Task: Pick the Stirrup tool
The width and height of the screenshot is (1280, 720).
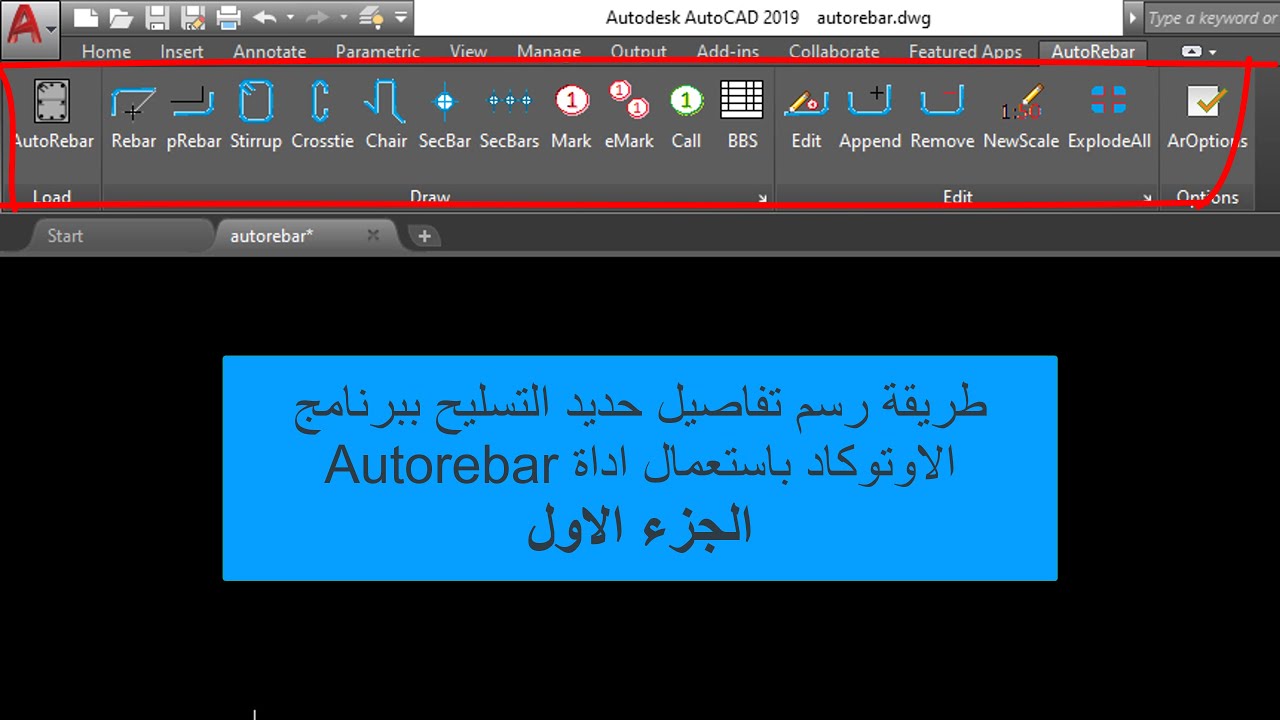Action: [256, 115]
